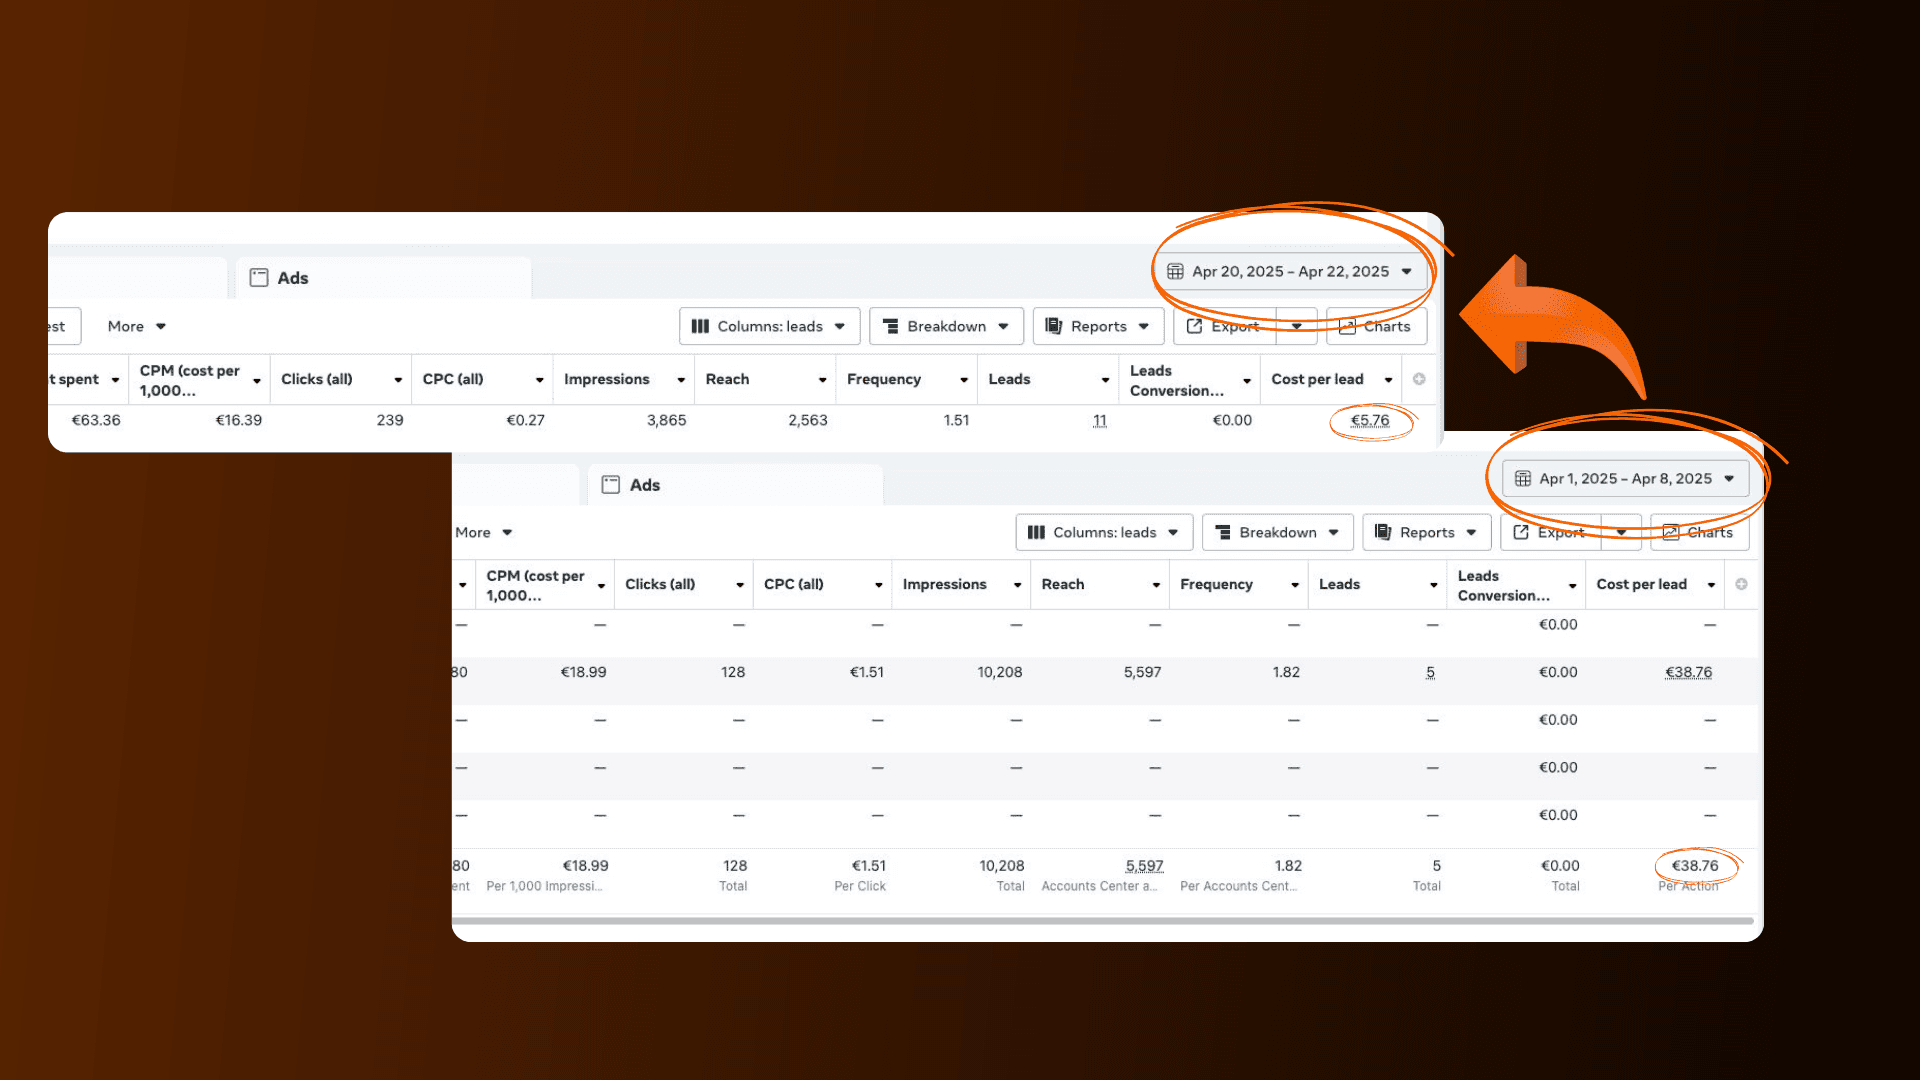Click the horizontal scrollbar under bottom table
This screenshot has width=1920, height=1080.
pos(1100,921)
